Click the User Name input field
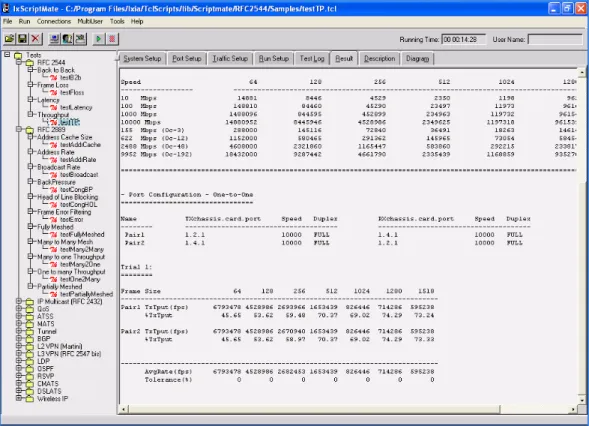 tap(554, 39)
